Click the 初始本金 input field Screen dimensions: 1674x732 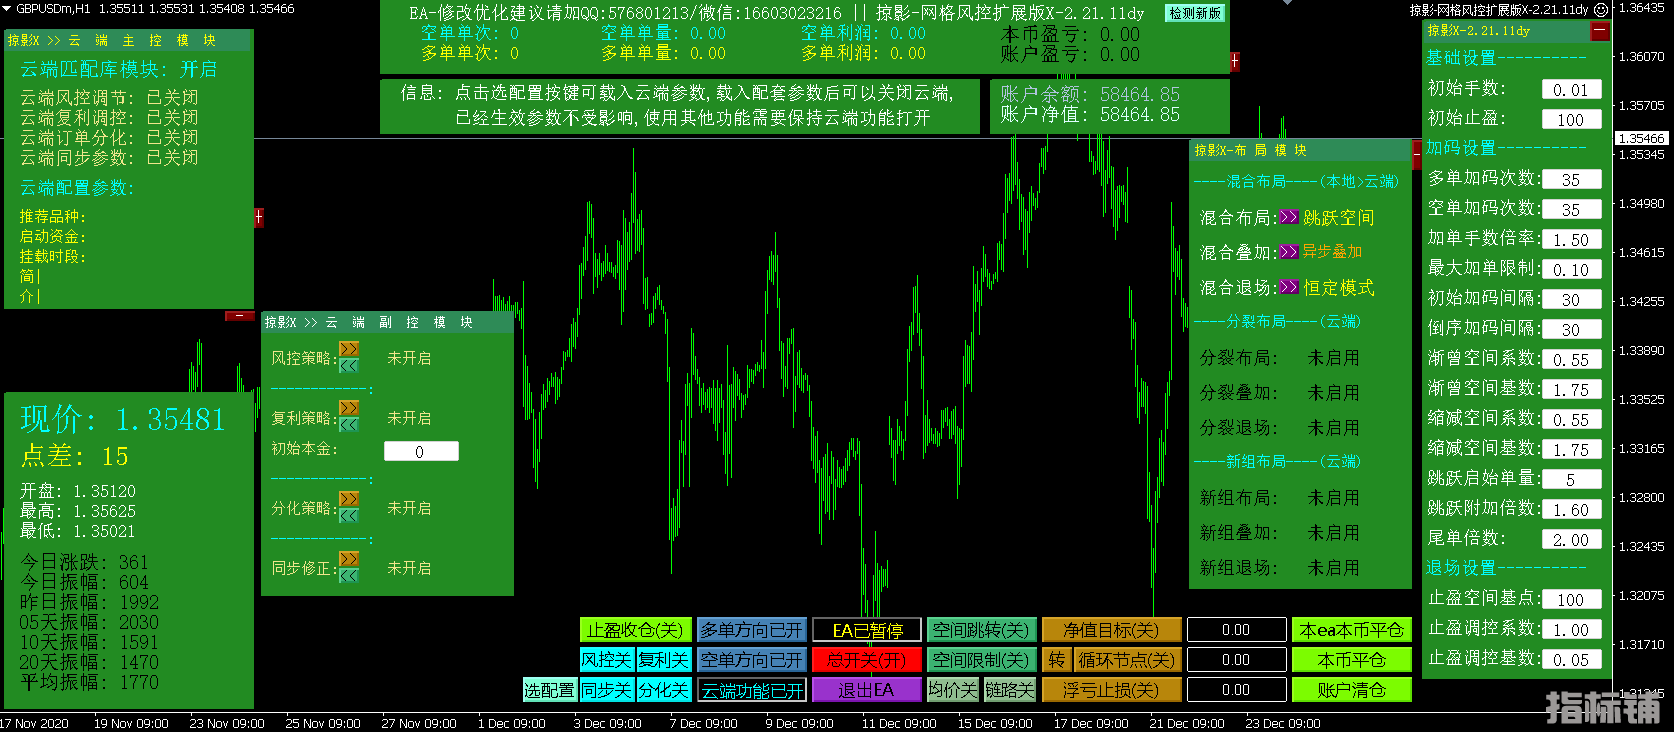(x=421, y=452)
